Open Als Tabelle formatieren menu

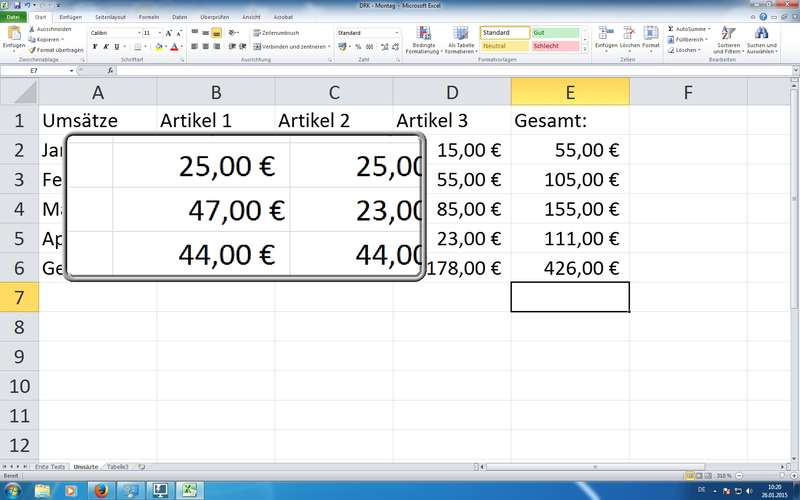[x=461, y=40]
